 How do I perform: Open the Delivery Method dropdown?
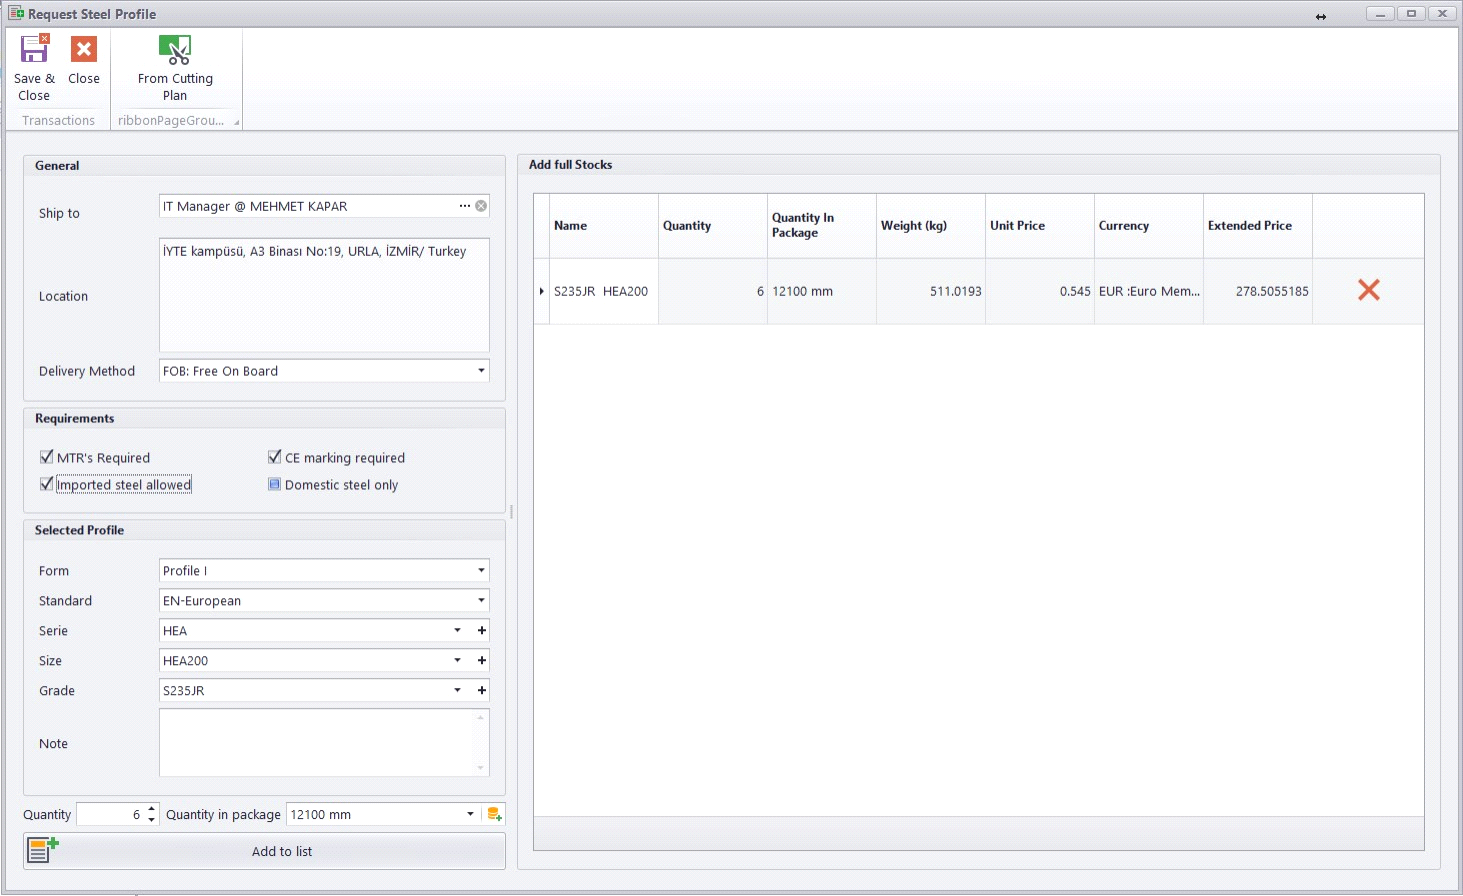click(481, 371)
